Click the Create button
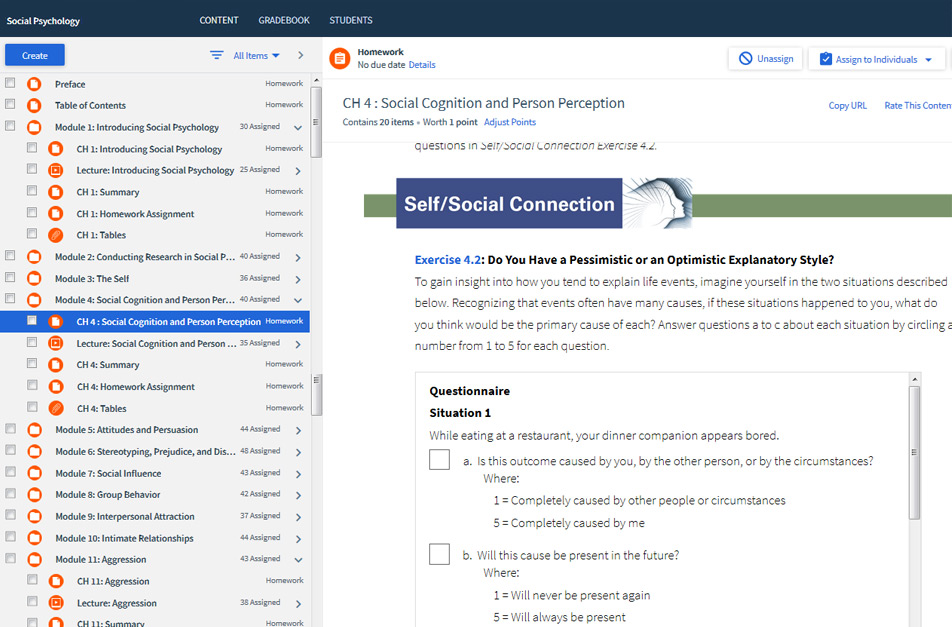Viewport: 952px width, 627px height. [x=35, y=55]
